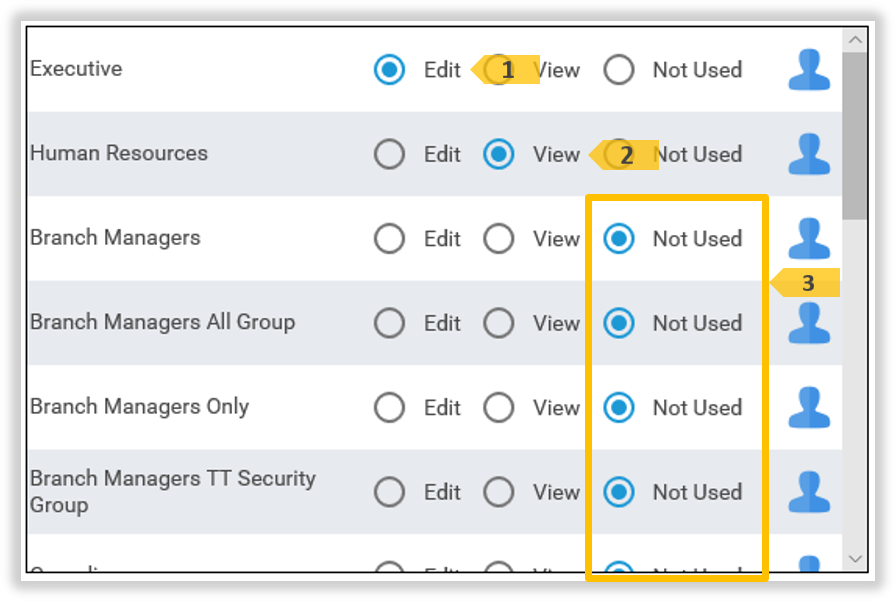Viewport: 896px width, 602px height.
Task: Select Edit for Branch Managers All Group
Action: [390, 323]
